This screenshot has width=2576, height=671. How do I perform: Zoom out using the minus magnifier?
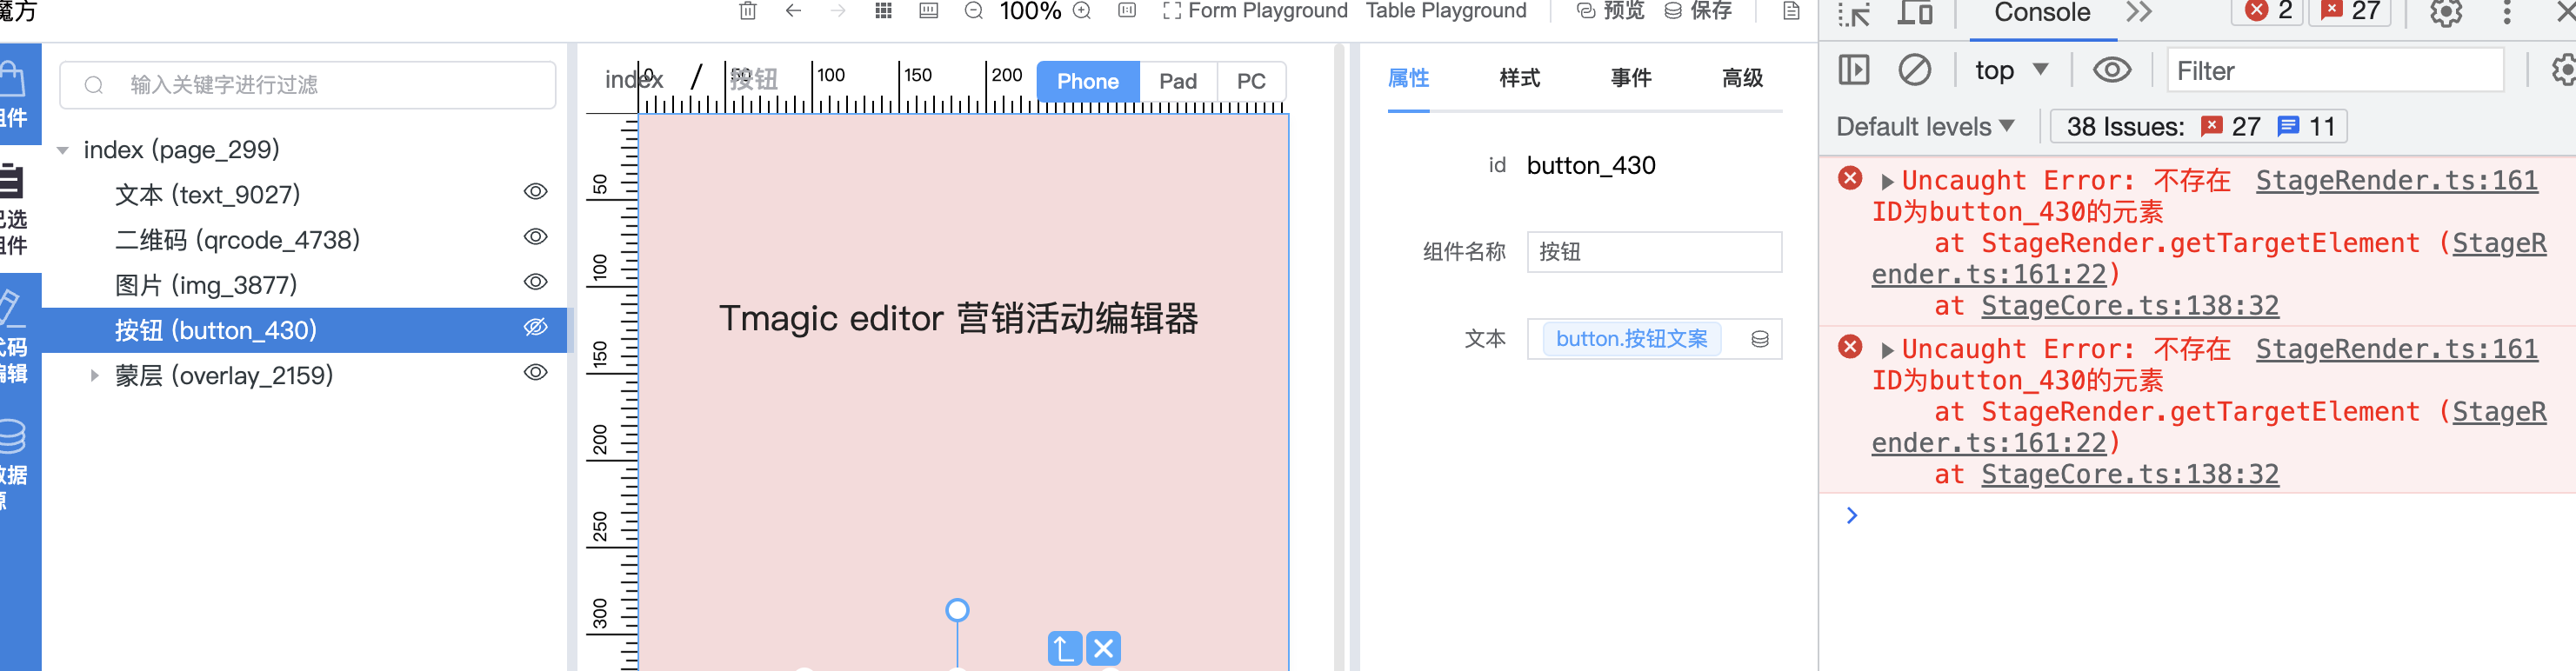(x=973, y=11)
